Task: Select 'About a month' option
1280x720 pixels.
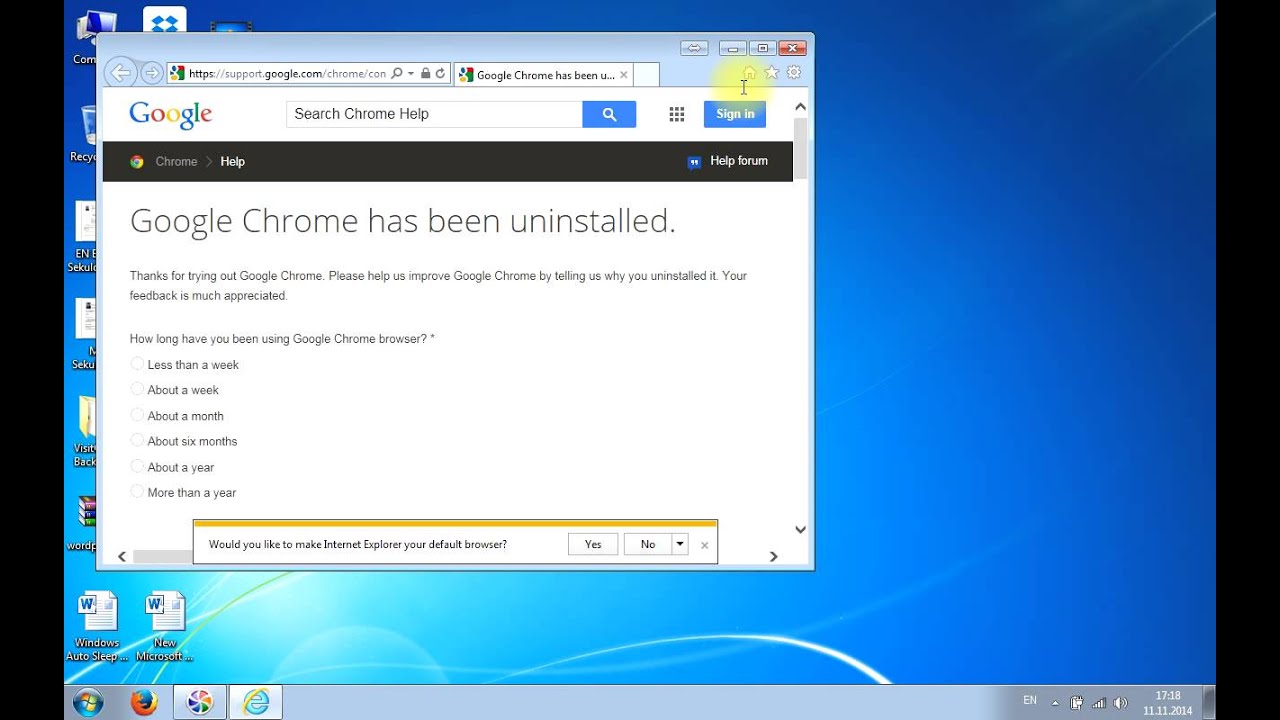Action: 137,415
